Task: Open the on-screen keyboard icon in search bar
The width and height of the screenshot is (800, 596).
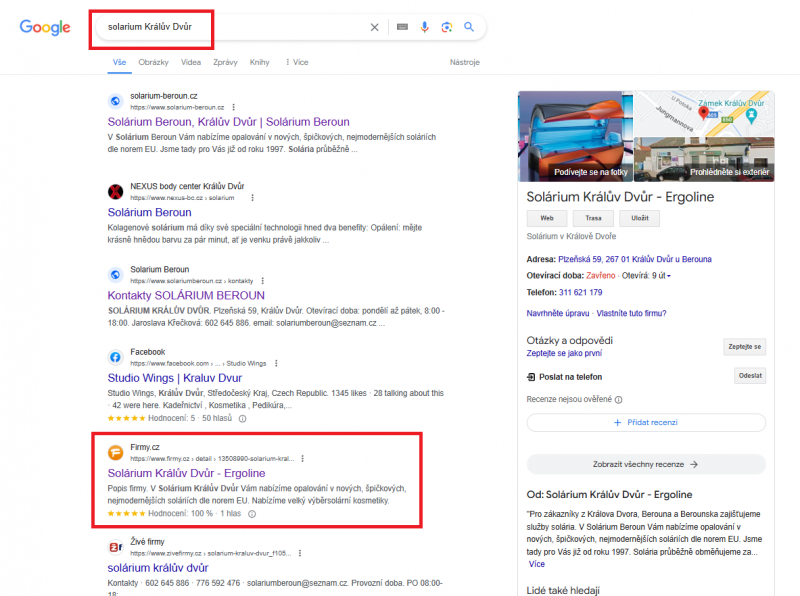Action: (x=402, y=27)
